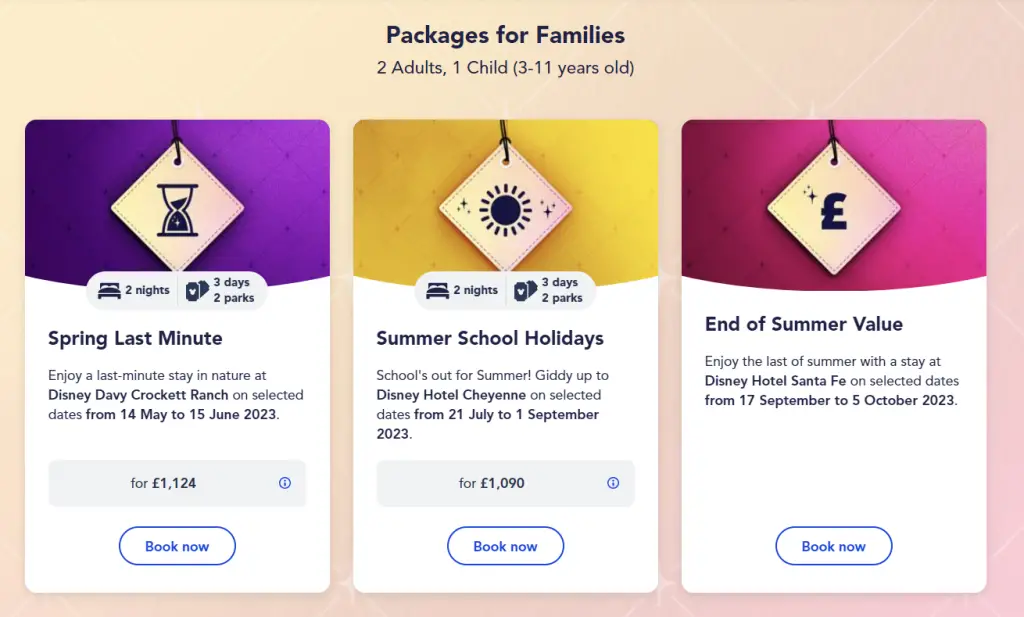
Task: Select the End of Summer Value title
Action: pyautogui.click(x=804, y=324)
